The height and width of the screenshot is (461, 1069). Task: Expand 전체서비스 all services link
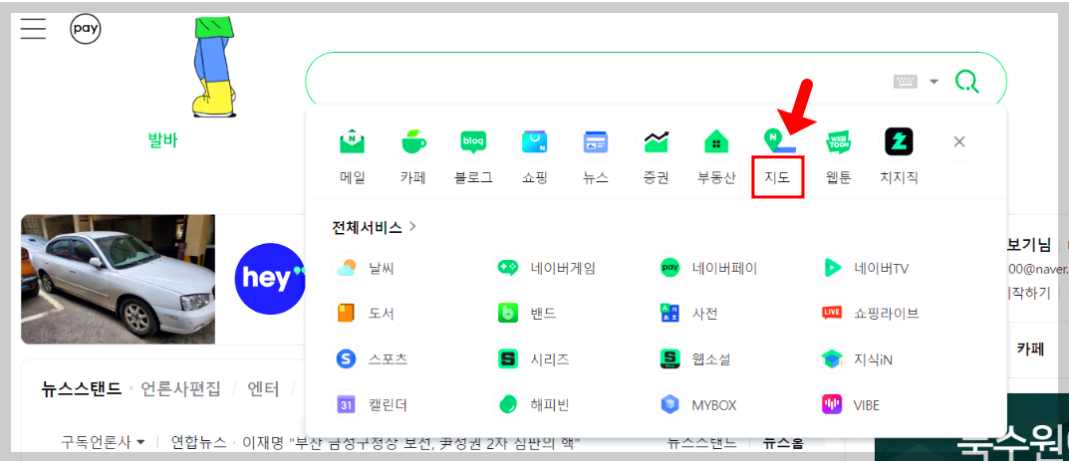pos(374,227)
